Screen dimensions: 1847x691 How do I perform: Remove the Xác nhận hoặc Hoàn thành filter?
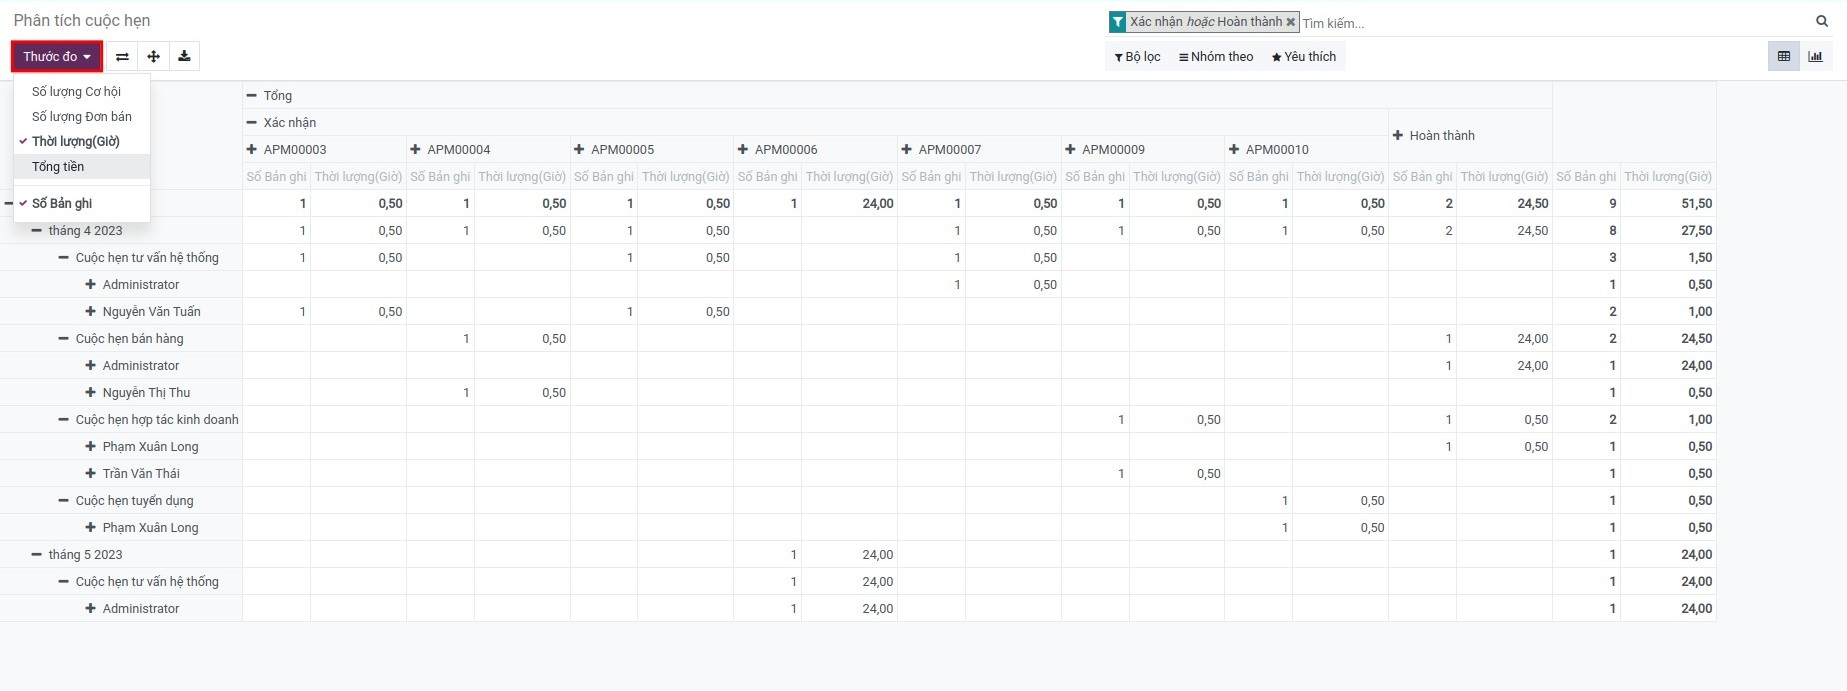[x=1291, y=22]
